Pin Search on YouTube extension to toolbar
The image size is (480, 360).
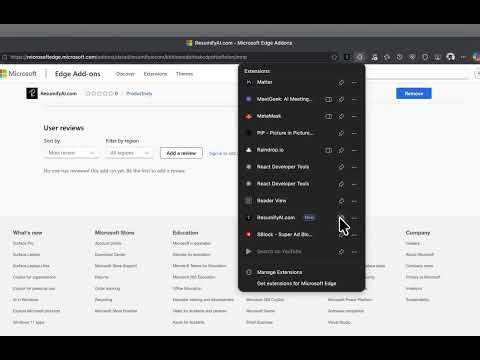[341, 252]
